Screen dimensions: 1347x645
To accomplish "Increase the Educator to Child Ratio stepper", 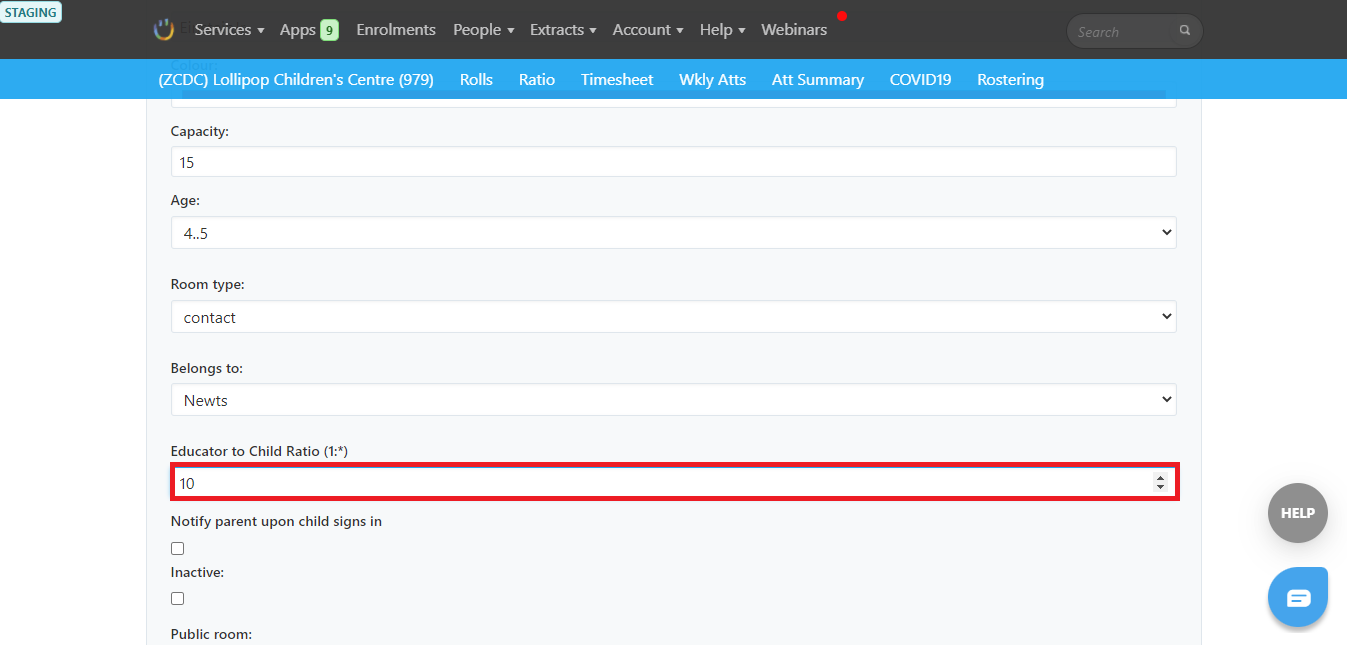I will tap(1160, 478).
